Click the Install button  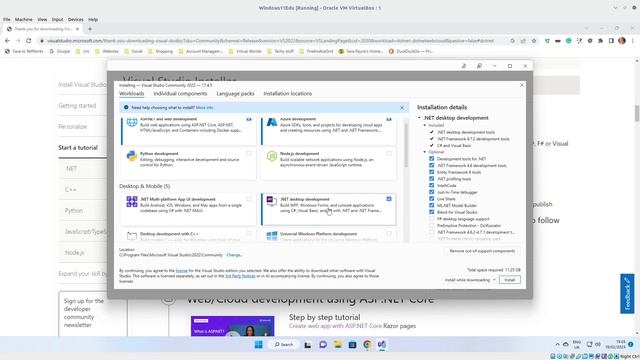(x=509, y=280)
